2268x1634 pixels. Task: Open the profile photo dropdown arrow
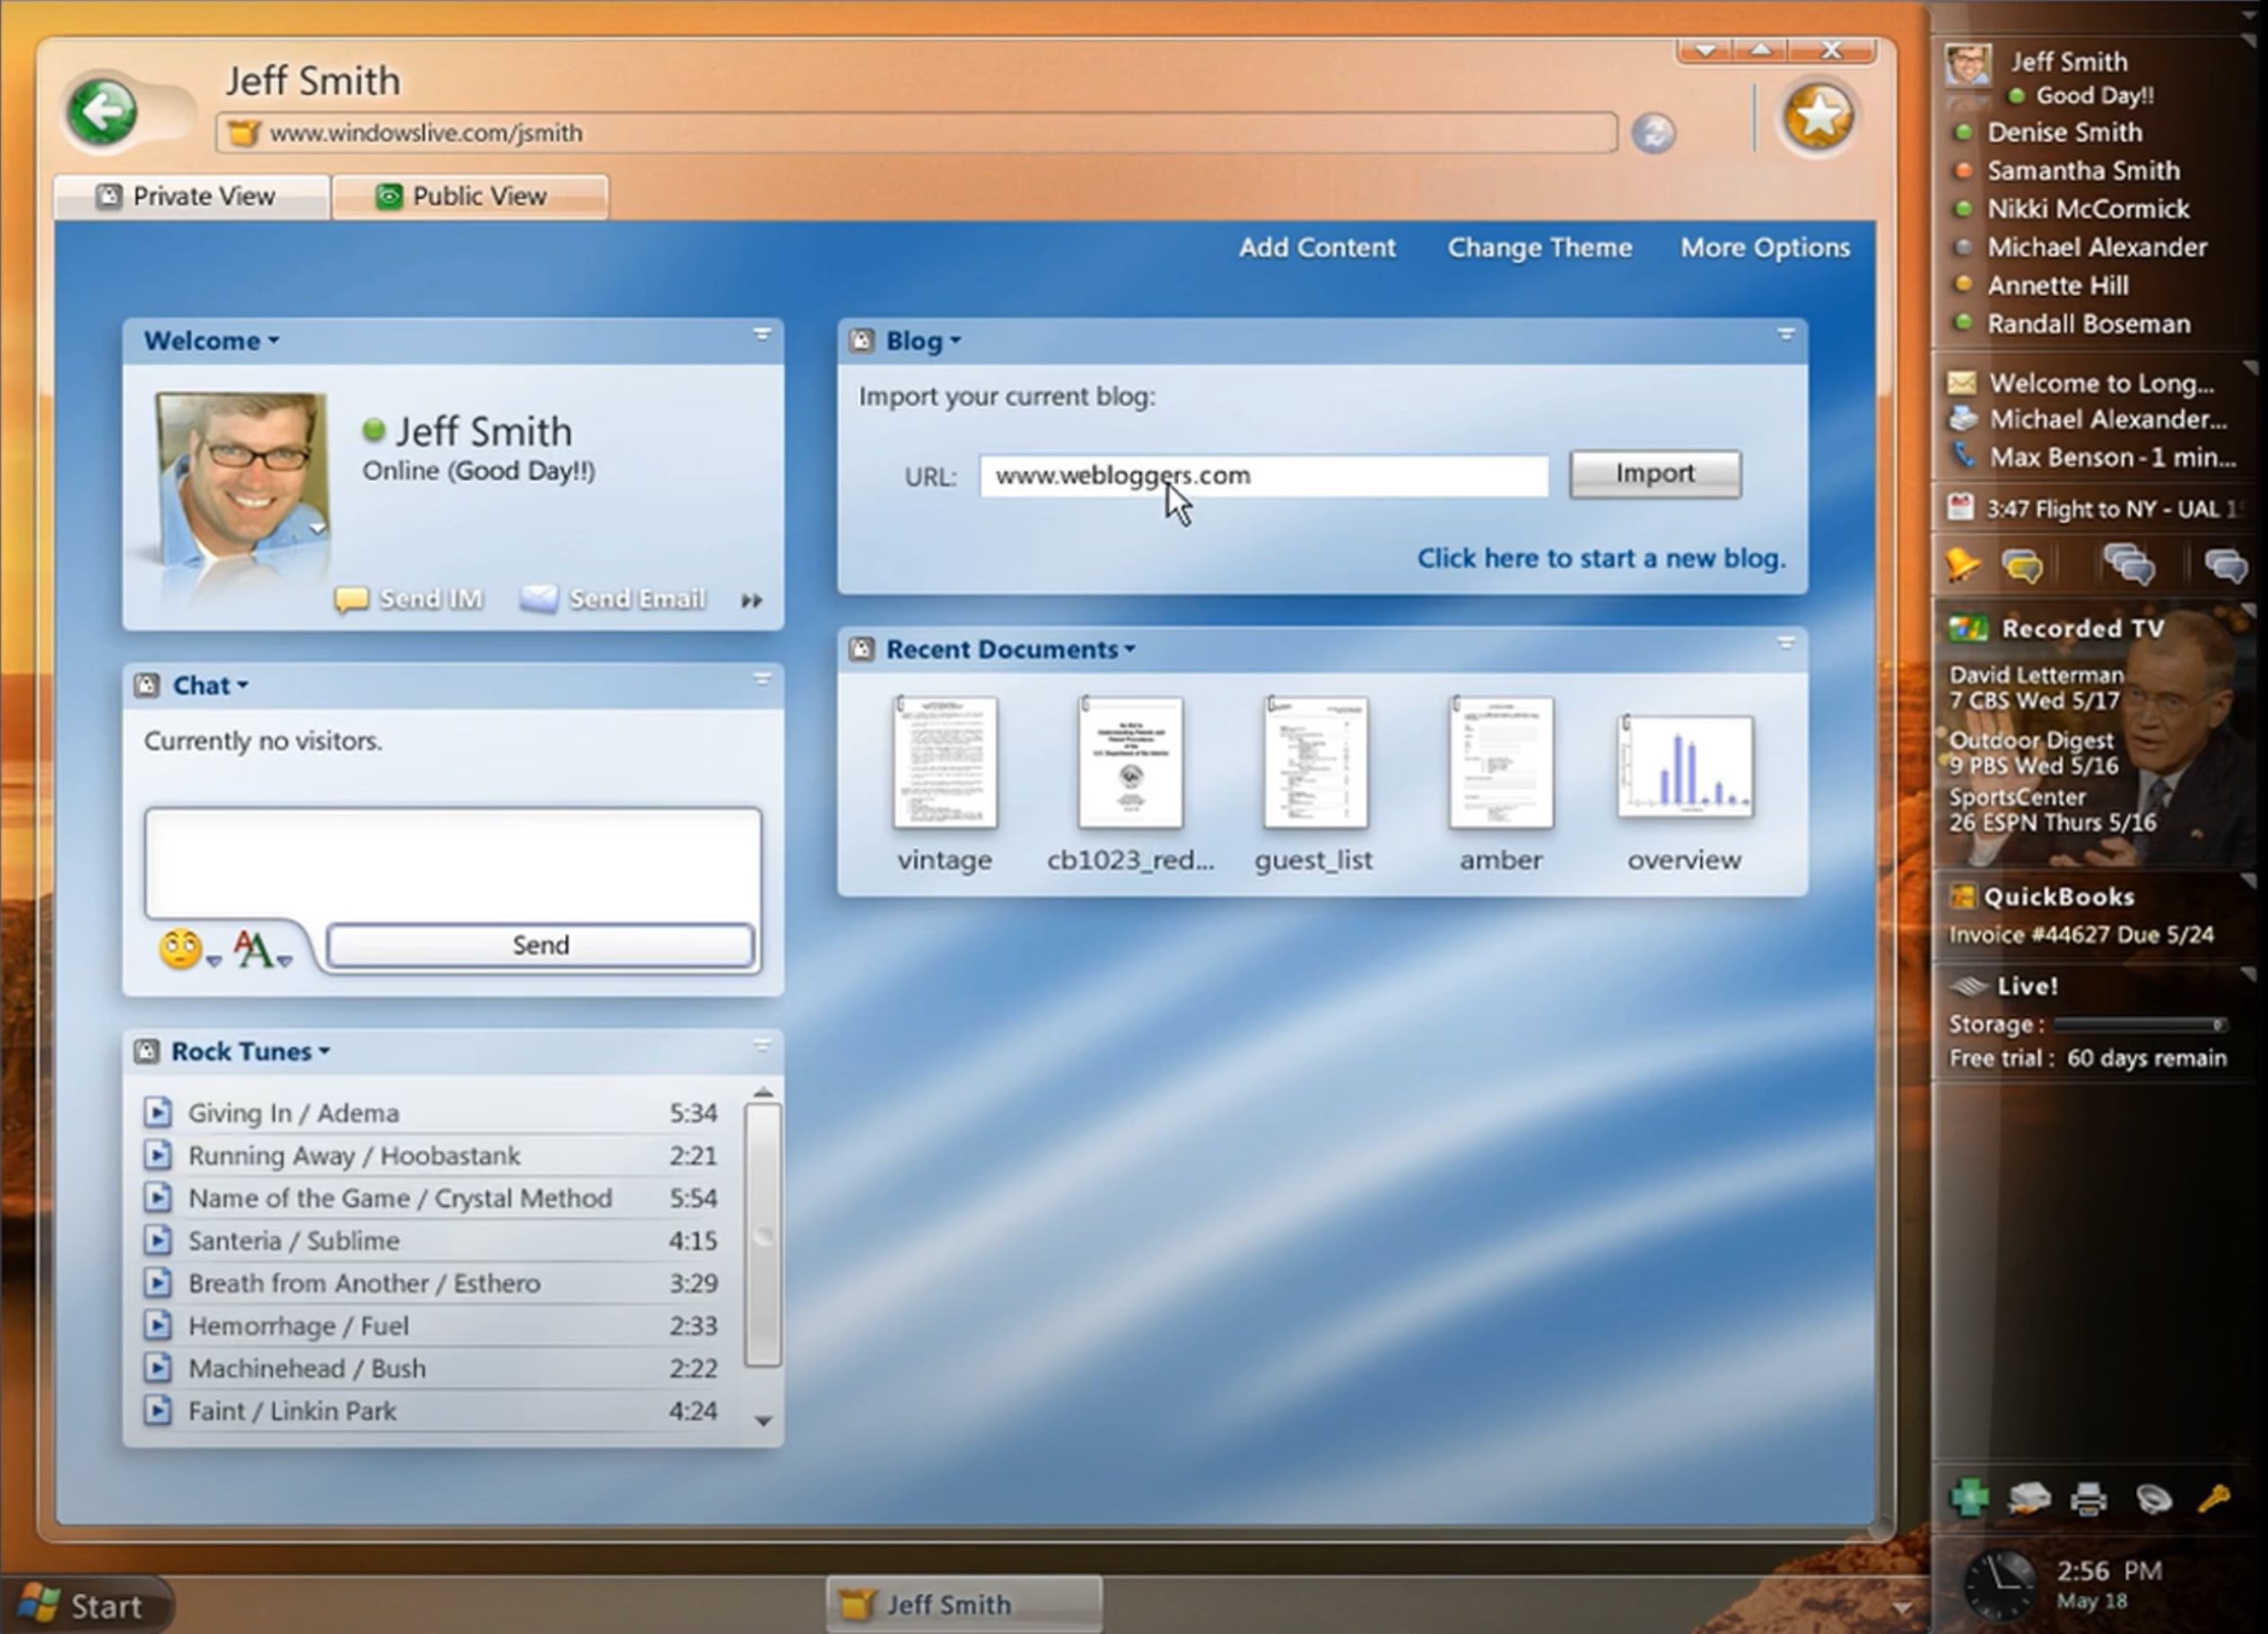point(317,527)
